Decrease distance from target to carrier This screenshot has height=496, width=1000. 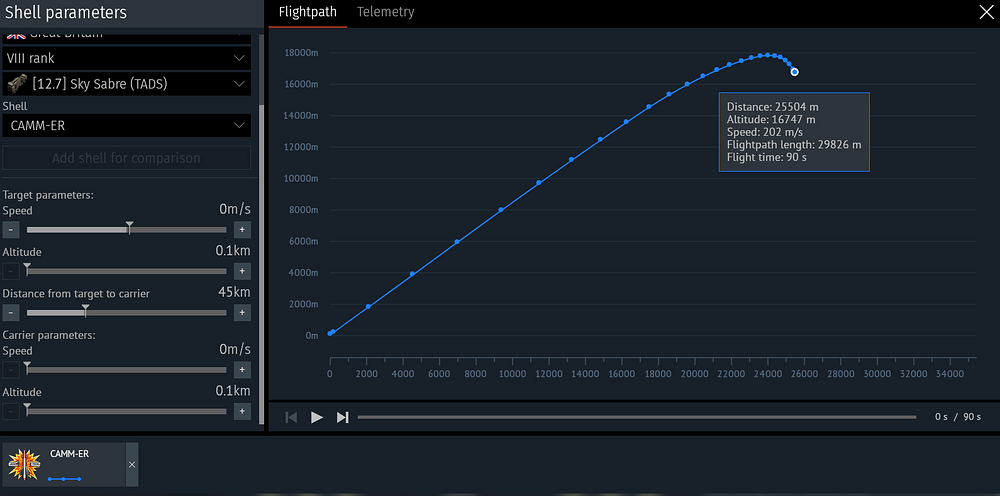point(11,313)
